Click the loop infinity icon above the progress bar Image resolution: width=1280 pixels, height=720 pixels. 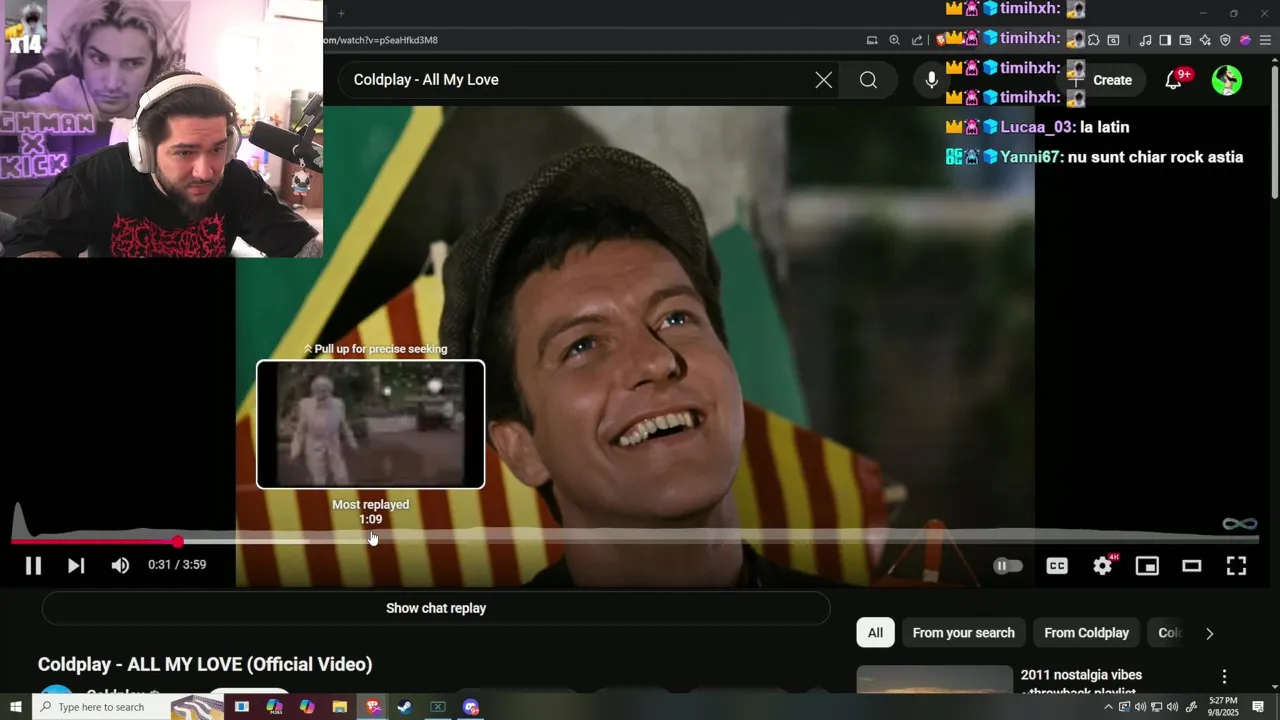tap(1239, 524)
